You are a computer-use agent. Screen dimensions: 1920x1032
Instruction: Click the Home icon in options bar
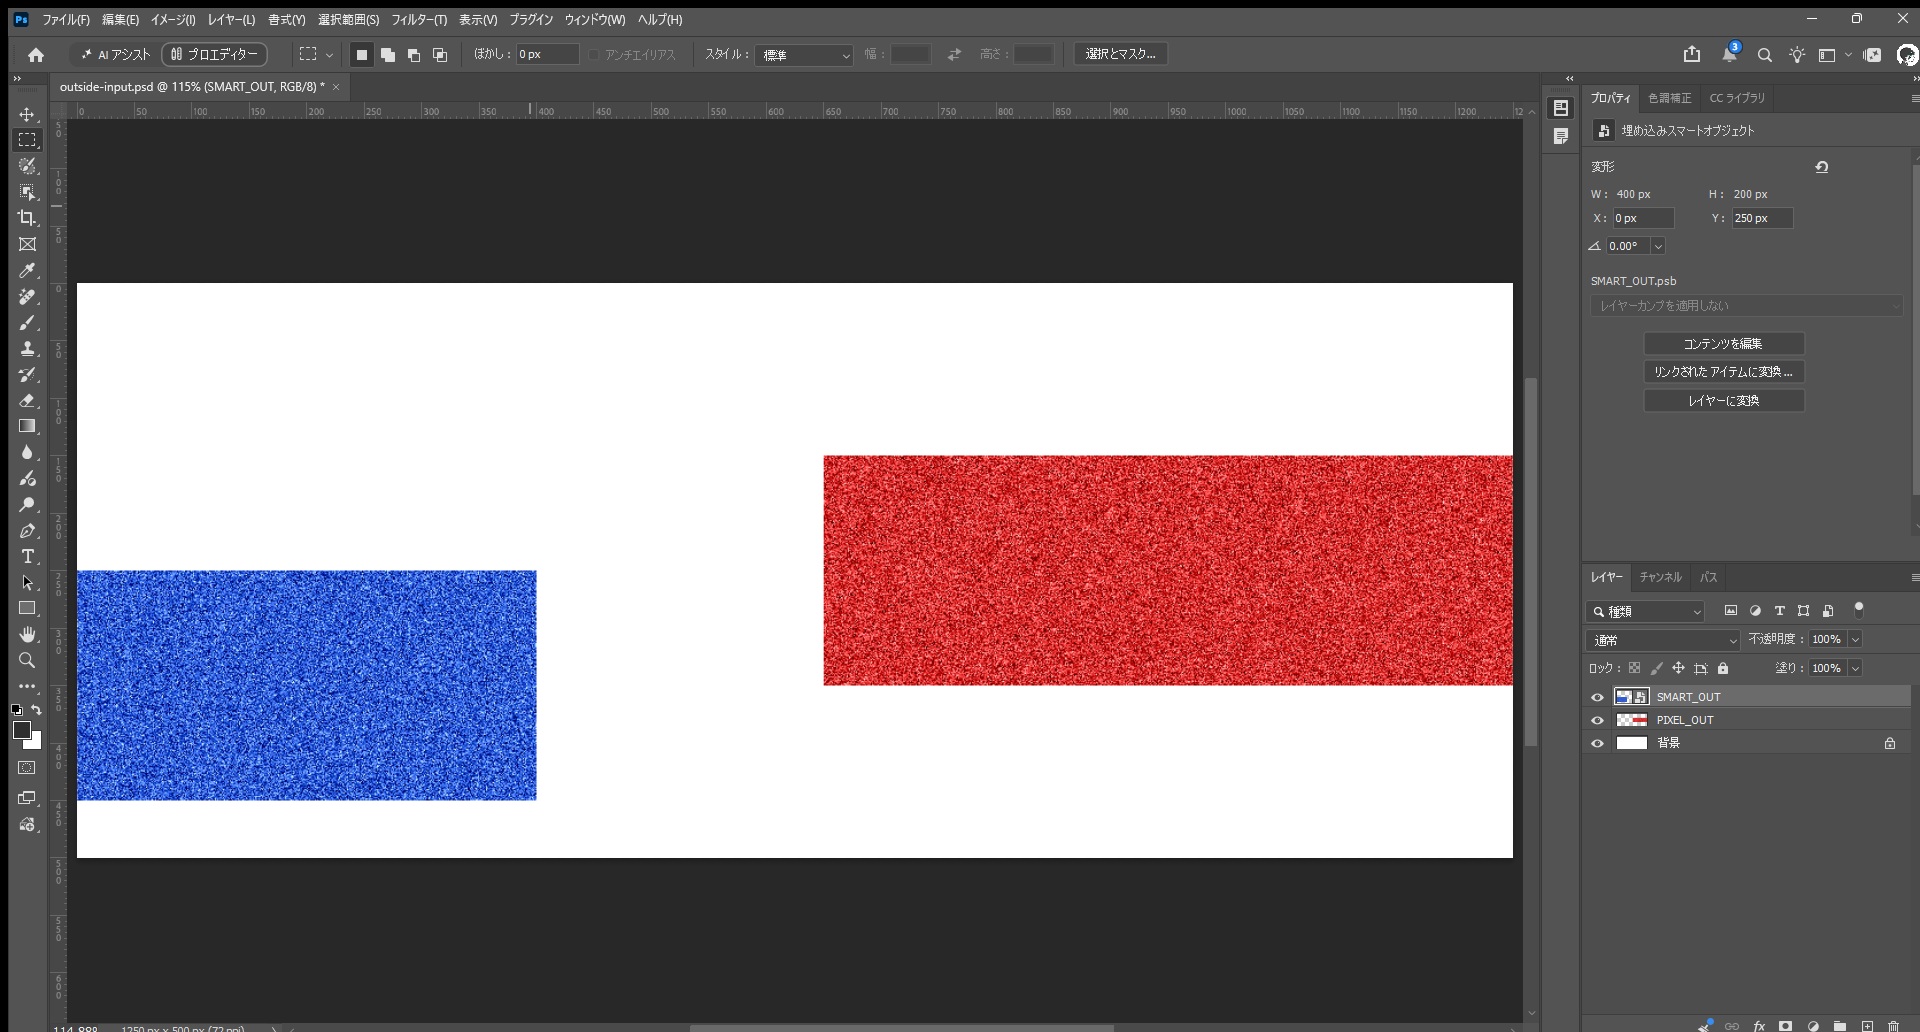36,55
